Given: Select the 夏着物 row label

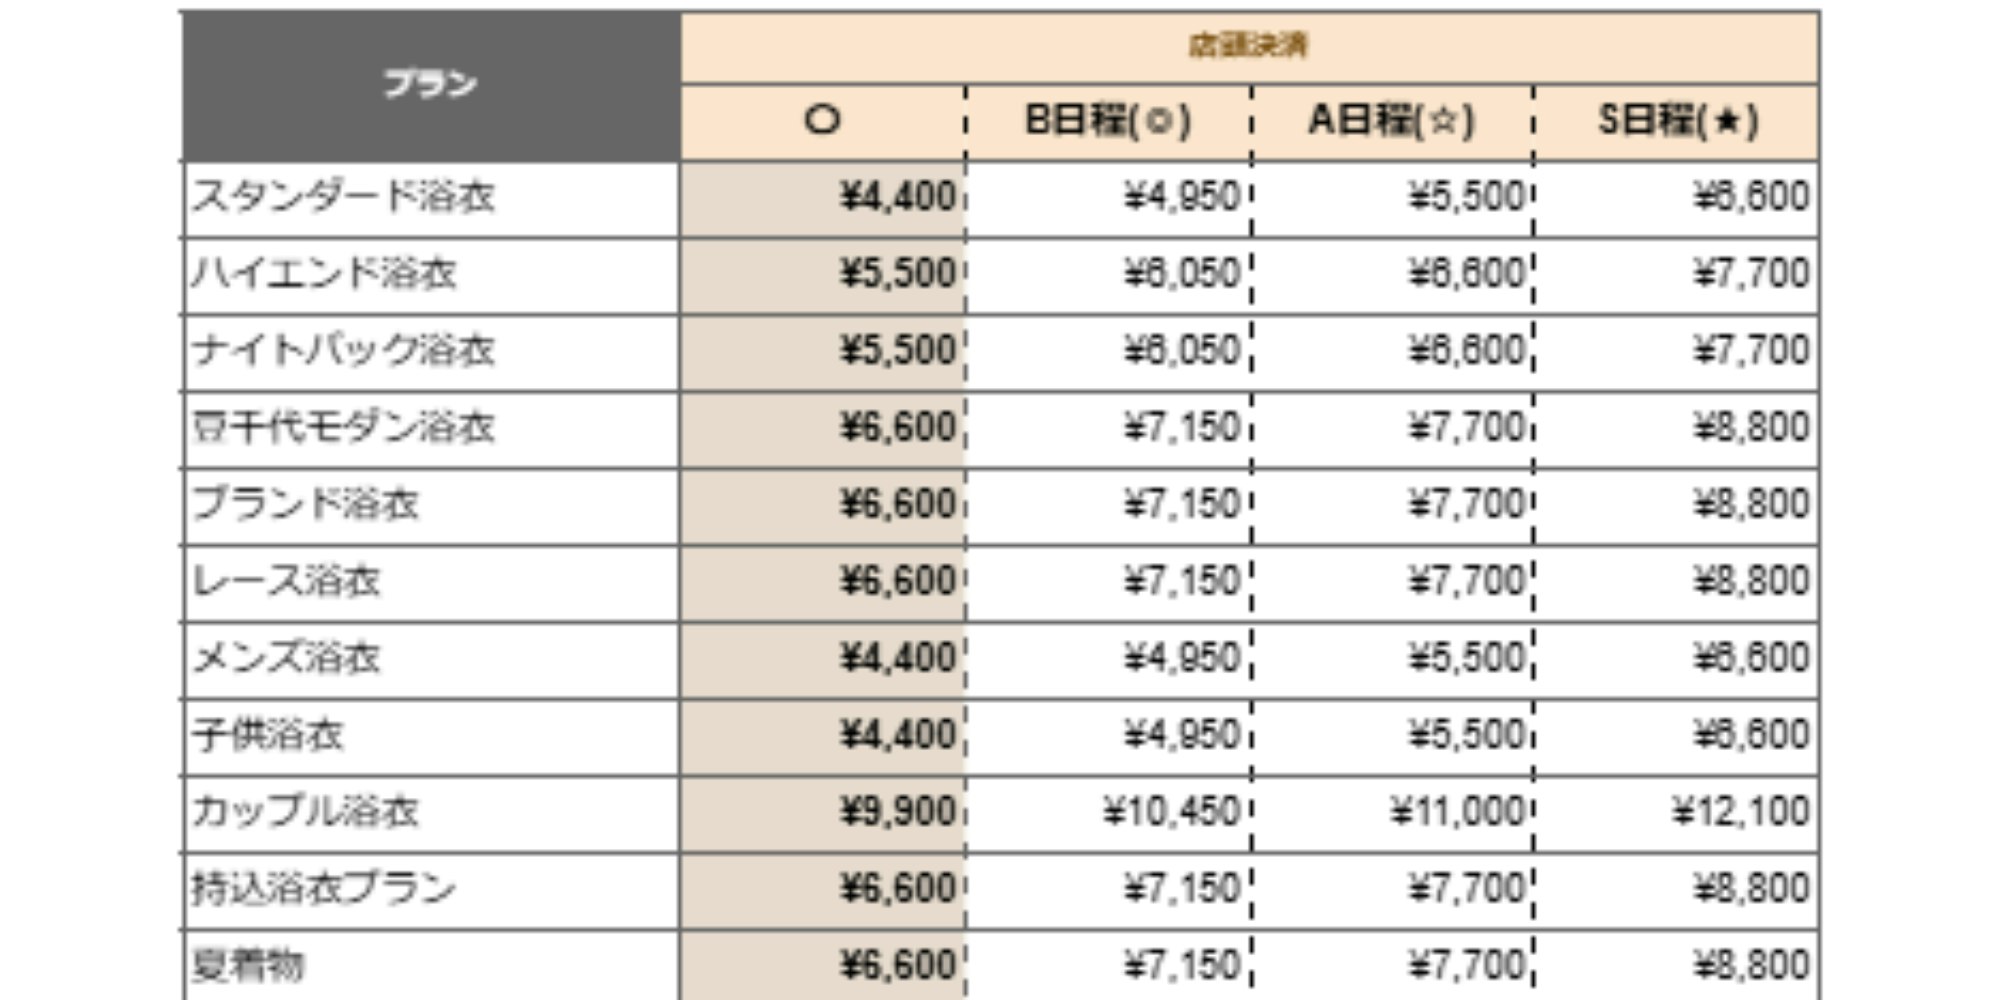Looking at the screenshot, I should [248, 966].
